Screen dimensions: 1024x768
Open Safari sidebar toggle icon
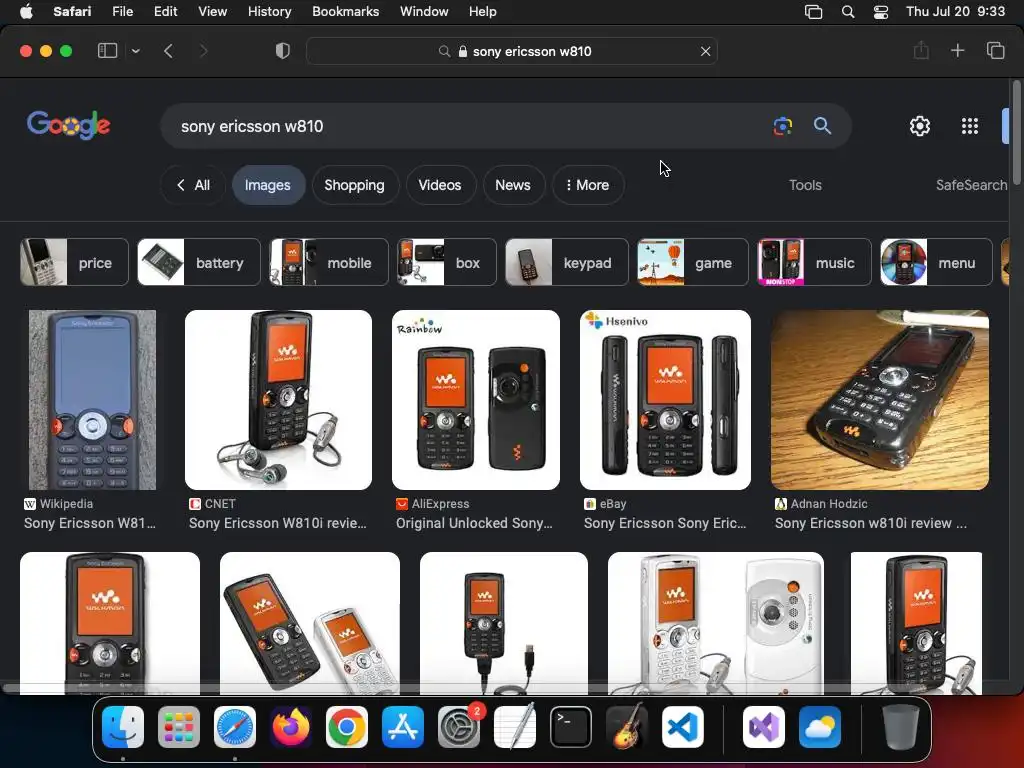pos(107,51)
